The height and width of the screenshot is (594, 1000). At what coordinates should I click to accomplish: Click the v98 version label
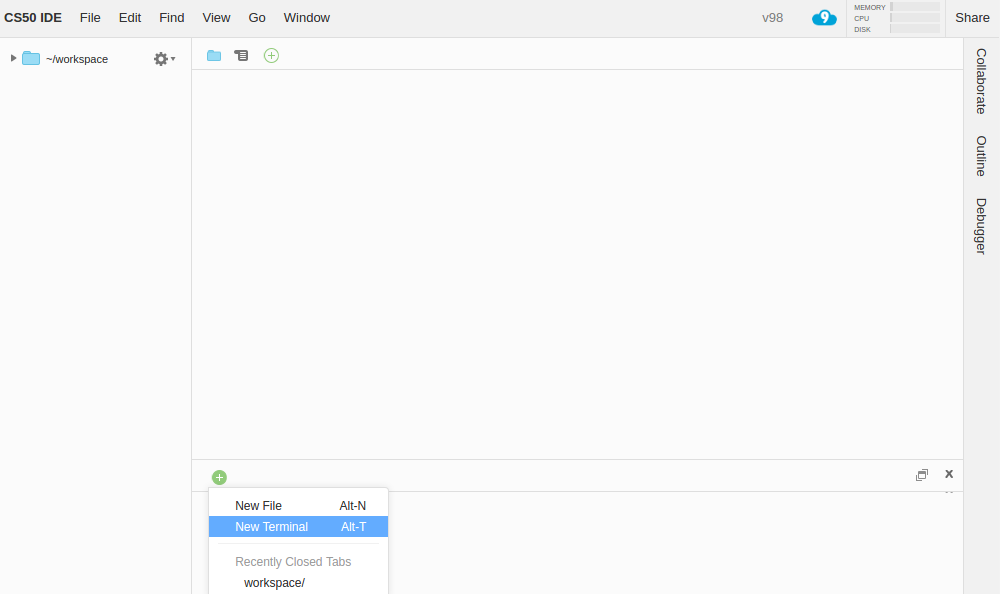click(x=772, y=18)
